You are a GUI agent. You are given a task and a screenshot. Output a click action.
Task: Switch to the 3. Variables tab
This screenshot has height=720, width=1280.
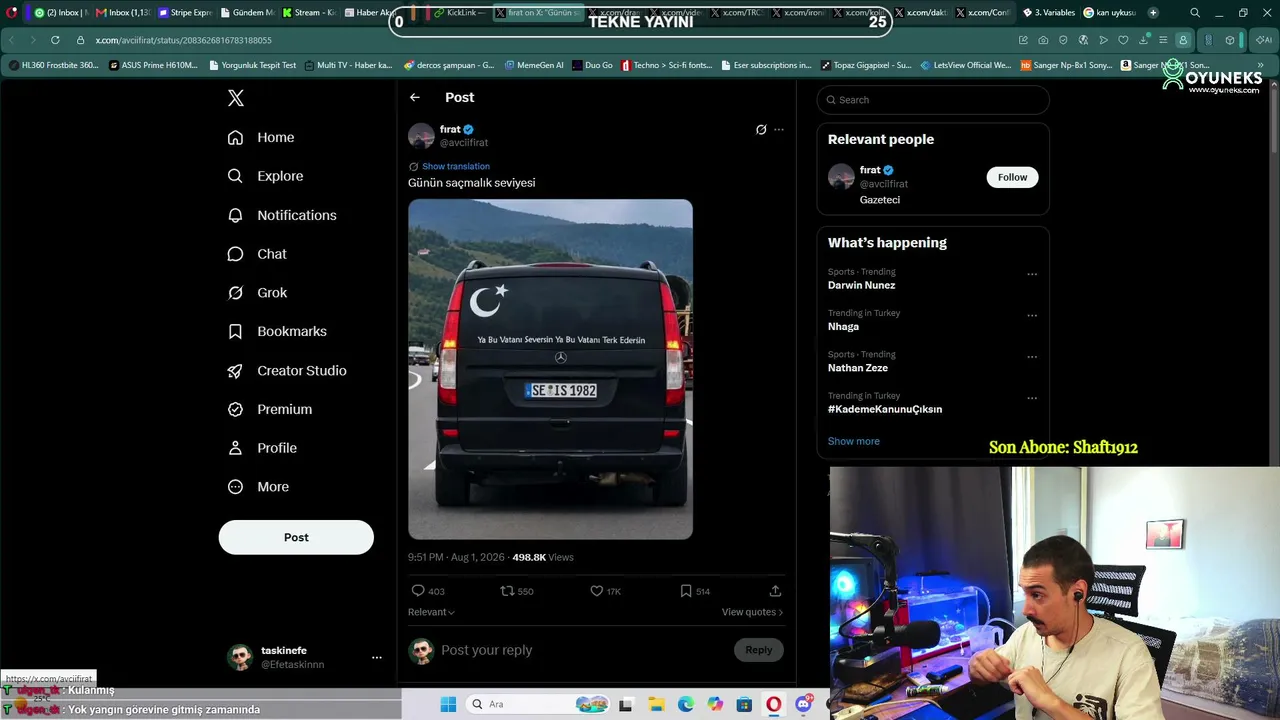point(1048,13)
